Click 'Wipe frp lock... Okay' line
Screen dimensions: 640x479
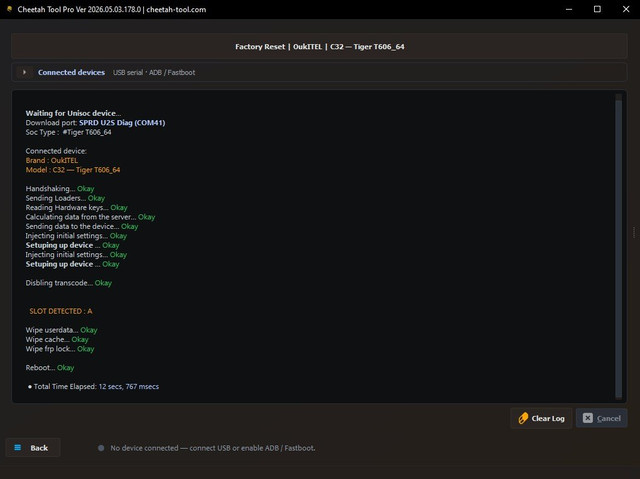60,348
